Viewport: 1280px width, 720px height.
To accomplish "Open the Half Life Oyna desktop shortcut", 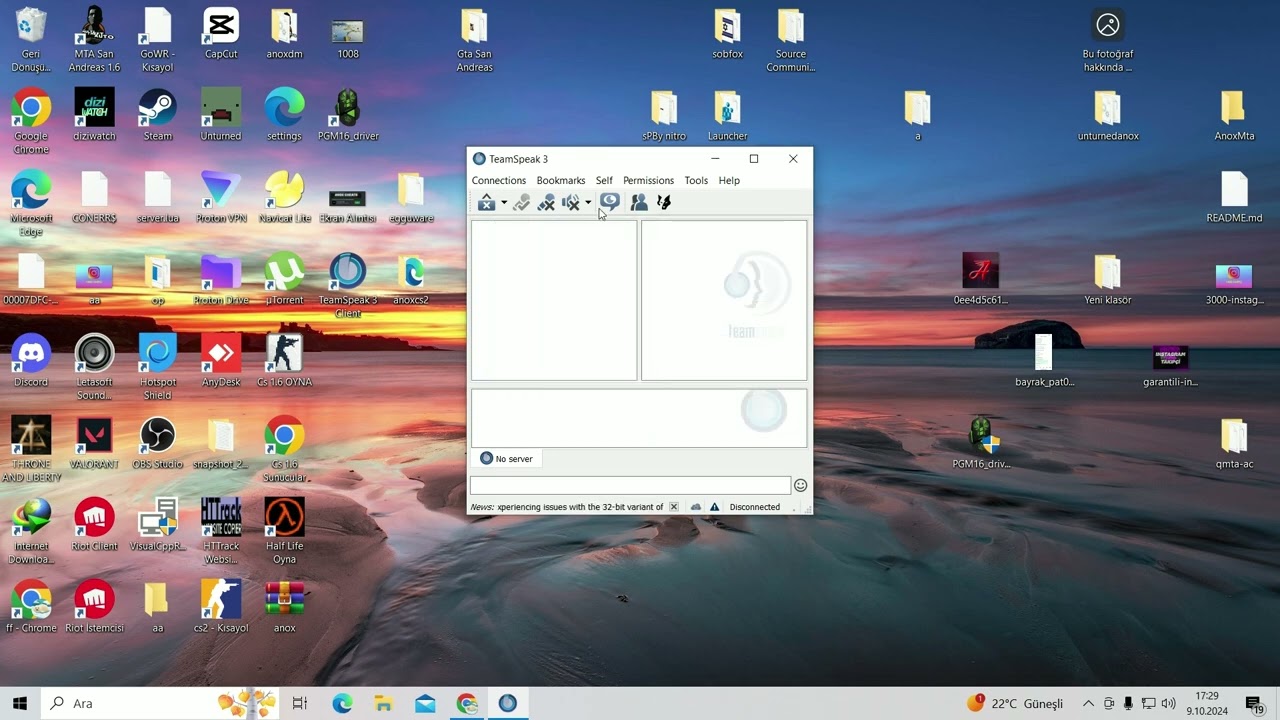I will 284,531.
